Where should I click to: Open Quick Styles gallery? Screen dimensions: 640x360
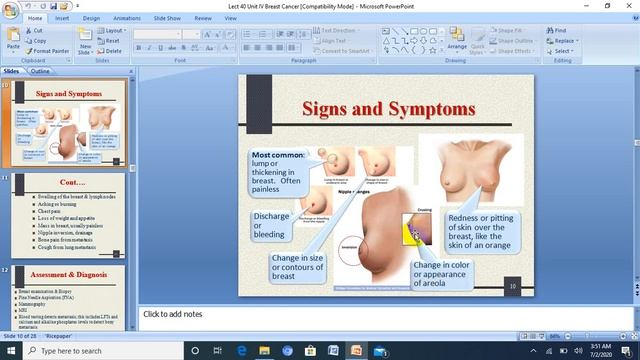477,41
